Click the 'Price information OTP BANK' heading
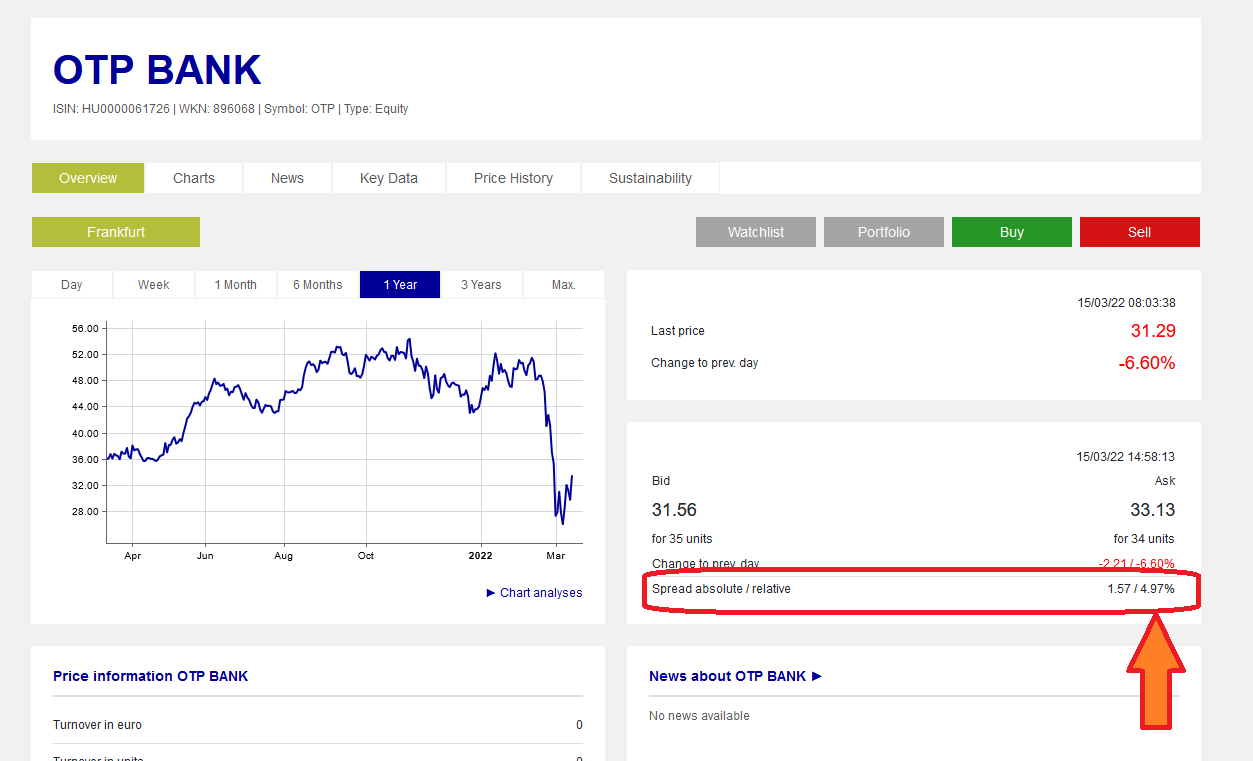1253x761 pixels. tap(151, 676)
